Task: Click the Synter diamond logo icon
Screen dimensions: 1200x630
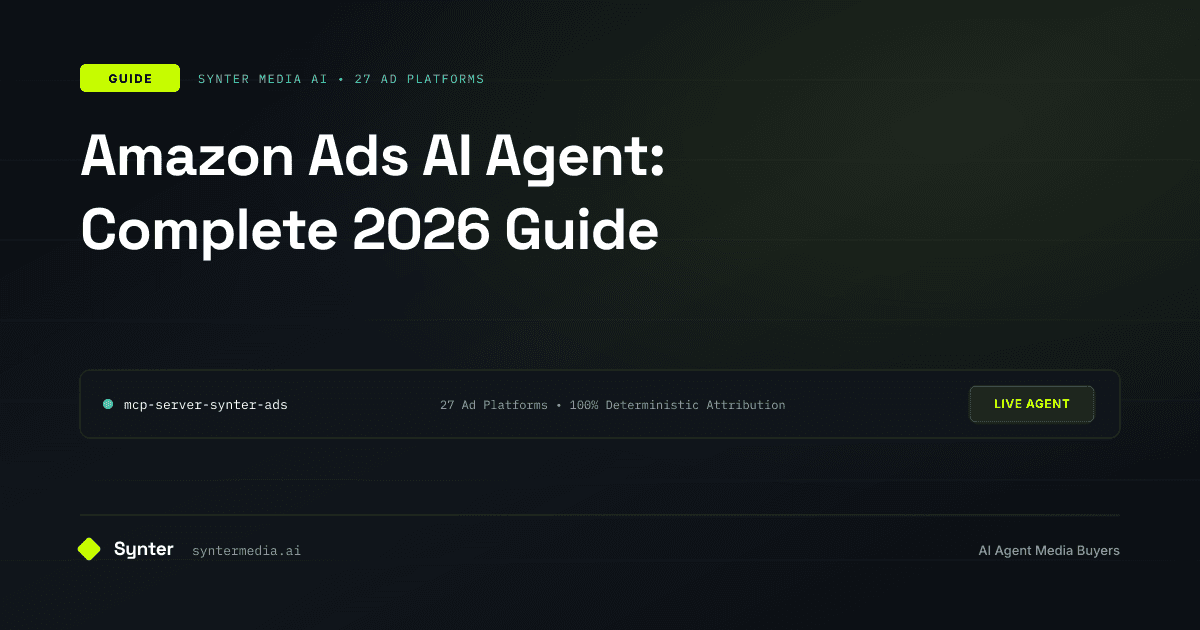Action: [90, 549]
